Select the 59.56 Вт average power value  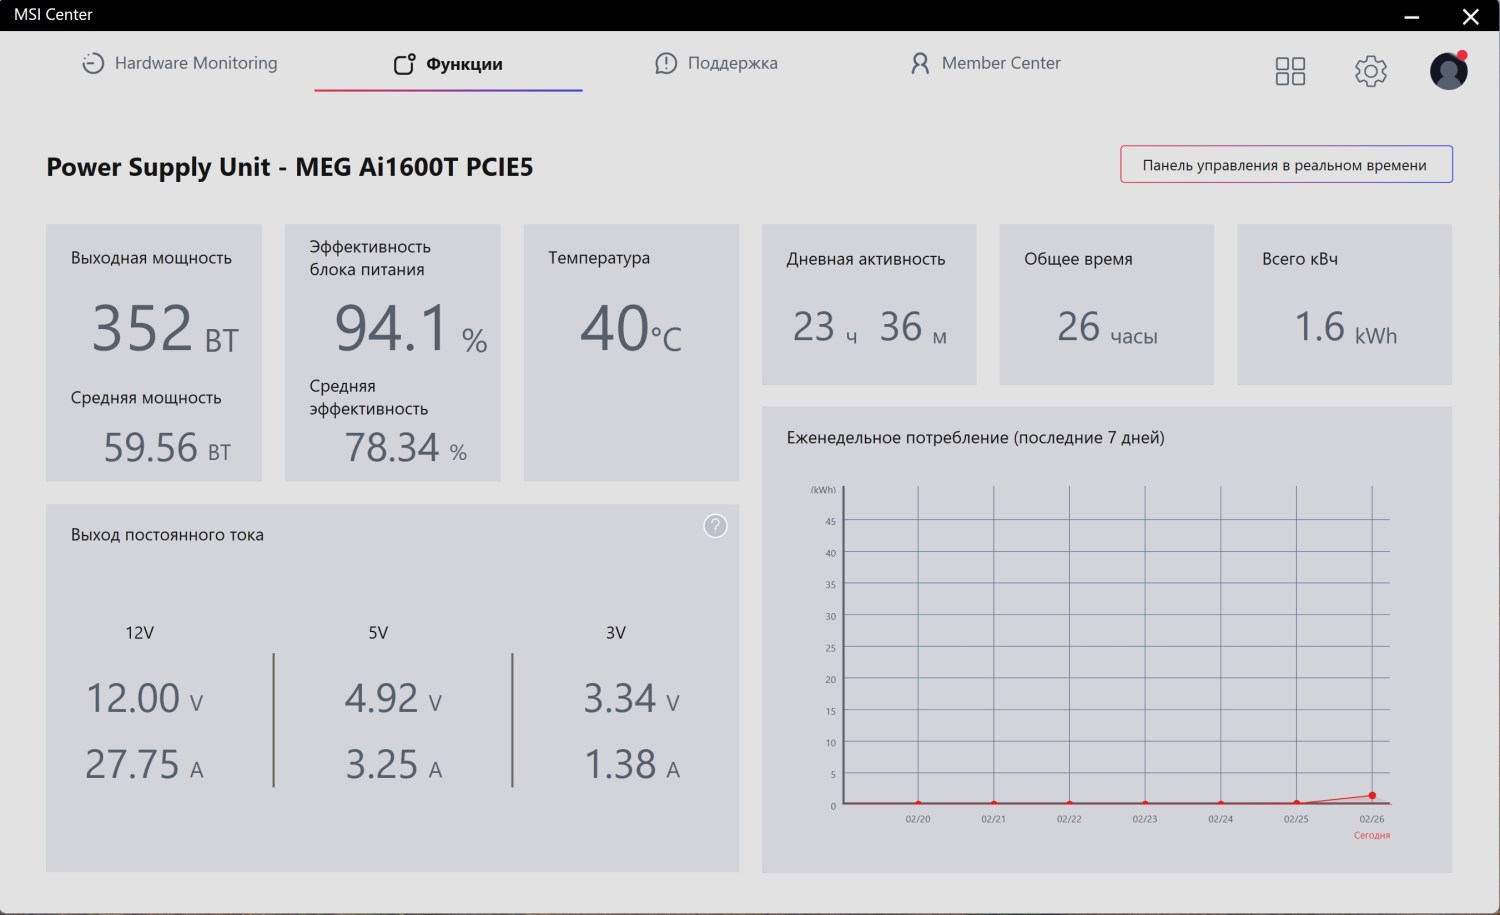click(x=167, y=447)
